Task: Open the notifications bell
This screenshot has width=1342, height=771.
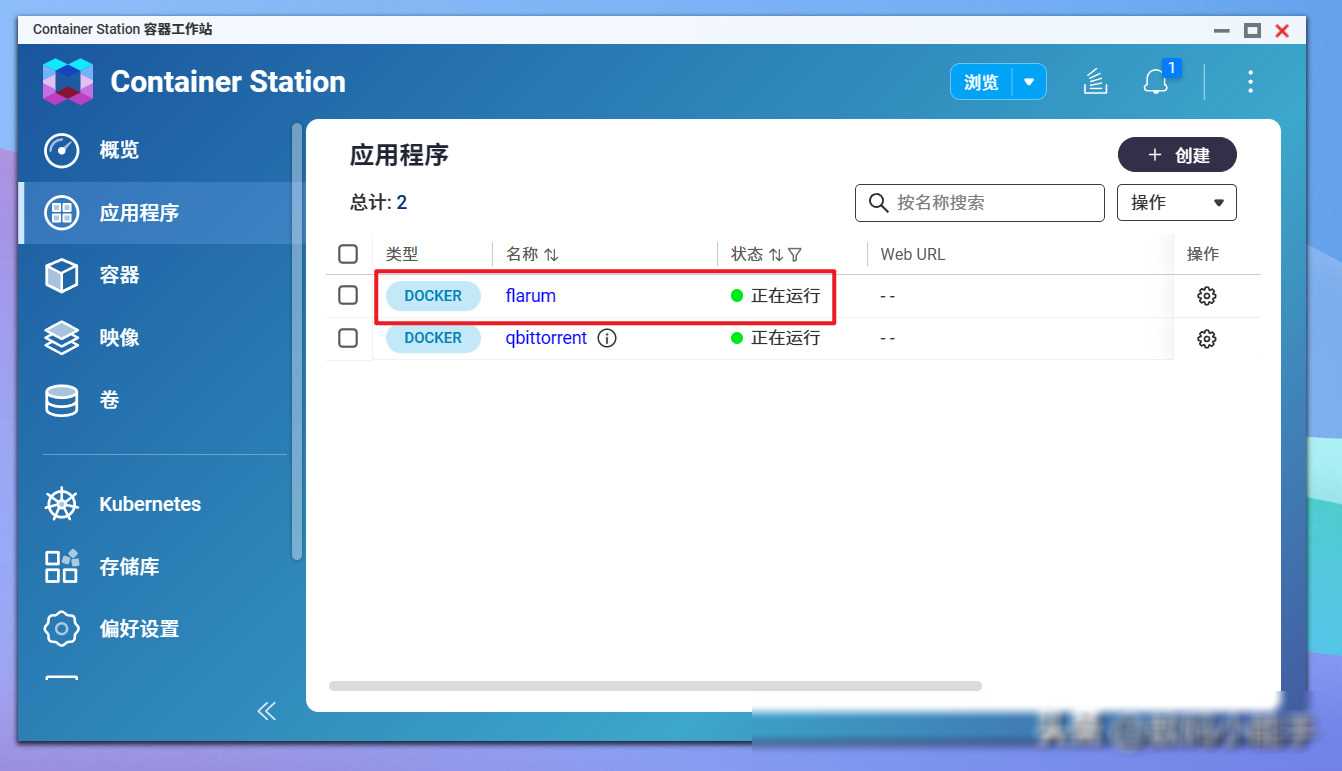Action: pos(1156,82)
